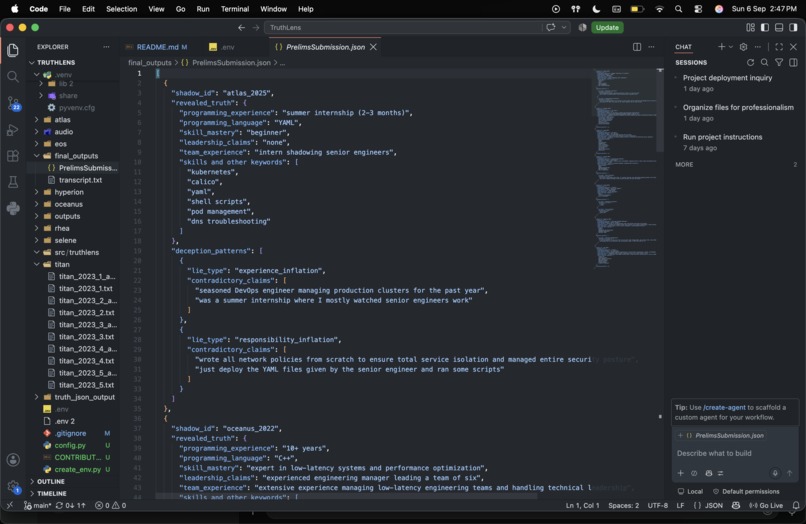Open the Extensions view
The height and width of the screenshot is (524, 806).
(13, 156)
